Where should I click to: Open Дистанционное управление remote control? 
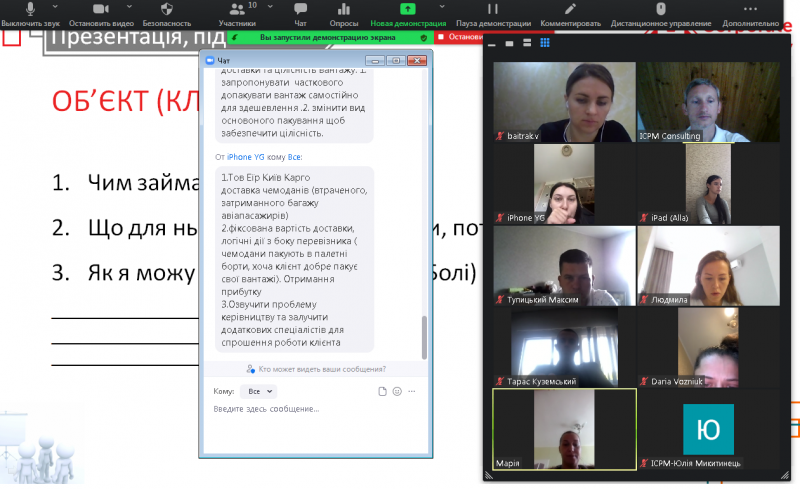(661, 14)
